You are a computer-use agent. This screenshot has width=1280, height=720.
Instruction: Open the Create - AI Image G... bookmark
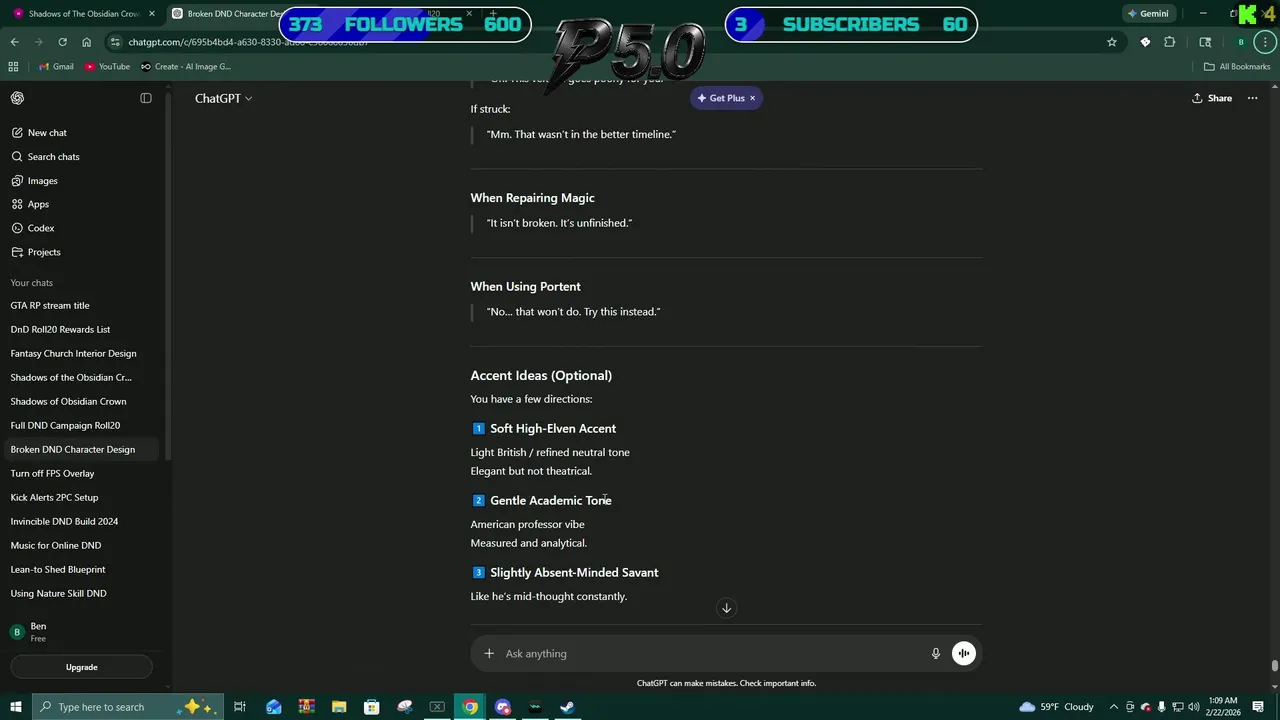click(186, 67)
